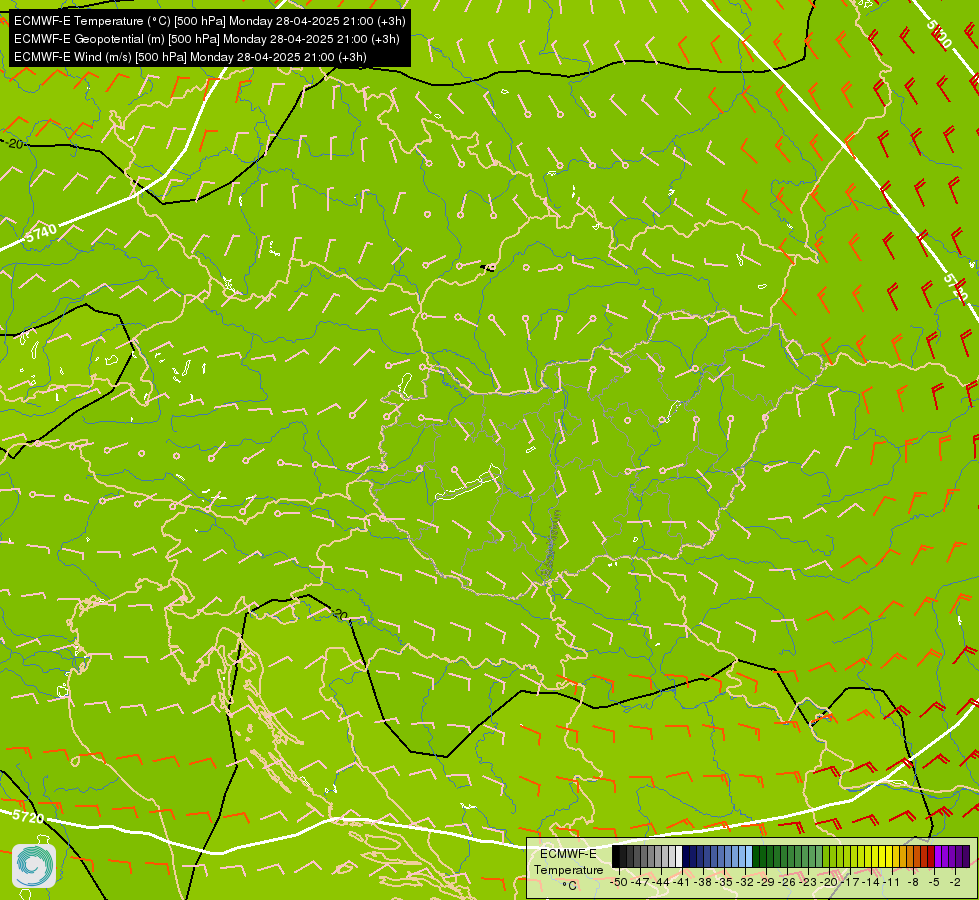979x900 pixels.
Task: Click the 5720 contour label above the swirl logo
Action: 28,817
